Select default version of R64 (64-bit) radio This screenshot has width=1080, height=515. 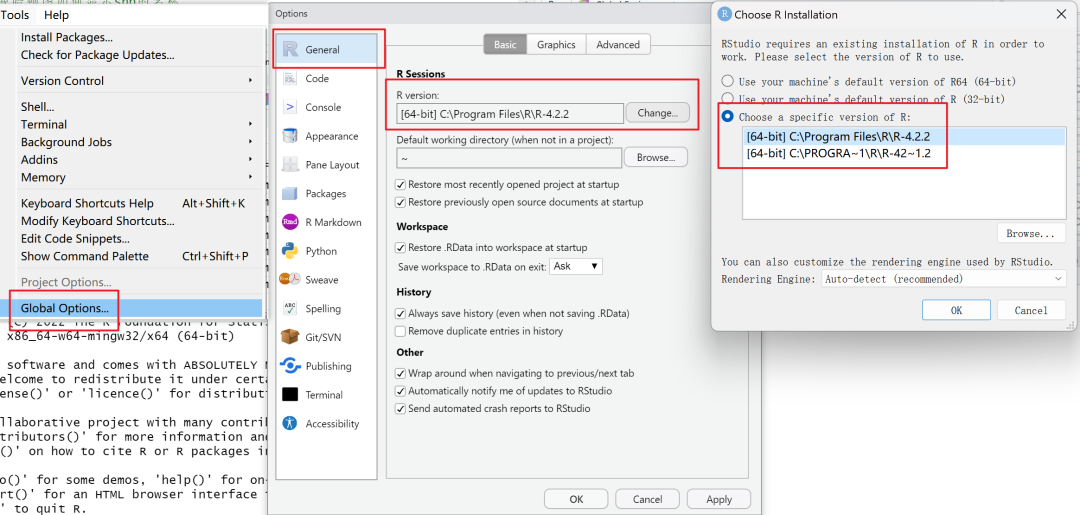point(727,81)
